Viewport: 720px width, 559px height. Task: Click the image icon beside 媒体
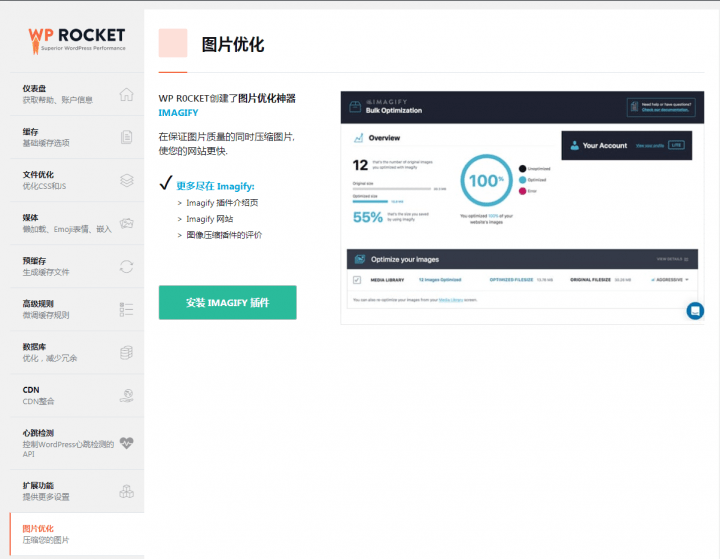[x=126, y=223]
